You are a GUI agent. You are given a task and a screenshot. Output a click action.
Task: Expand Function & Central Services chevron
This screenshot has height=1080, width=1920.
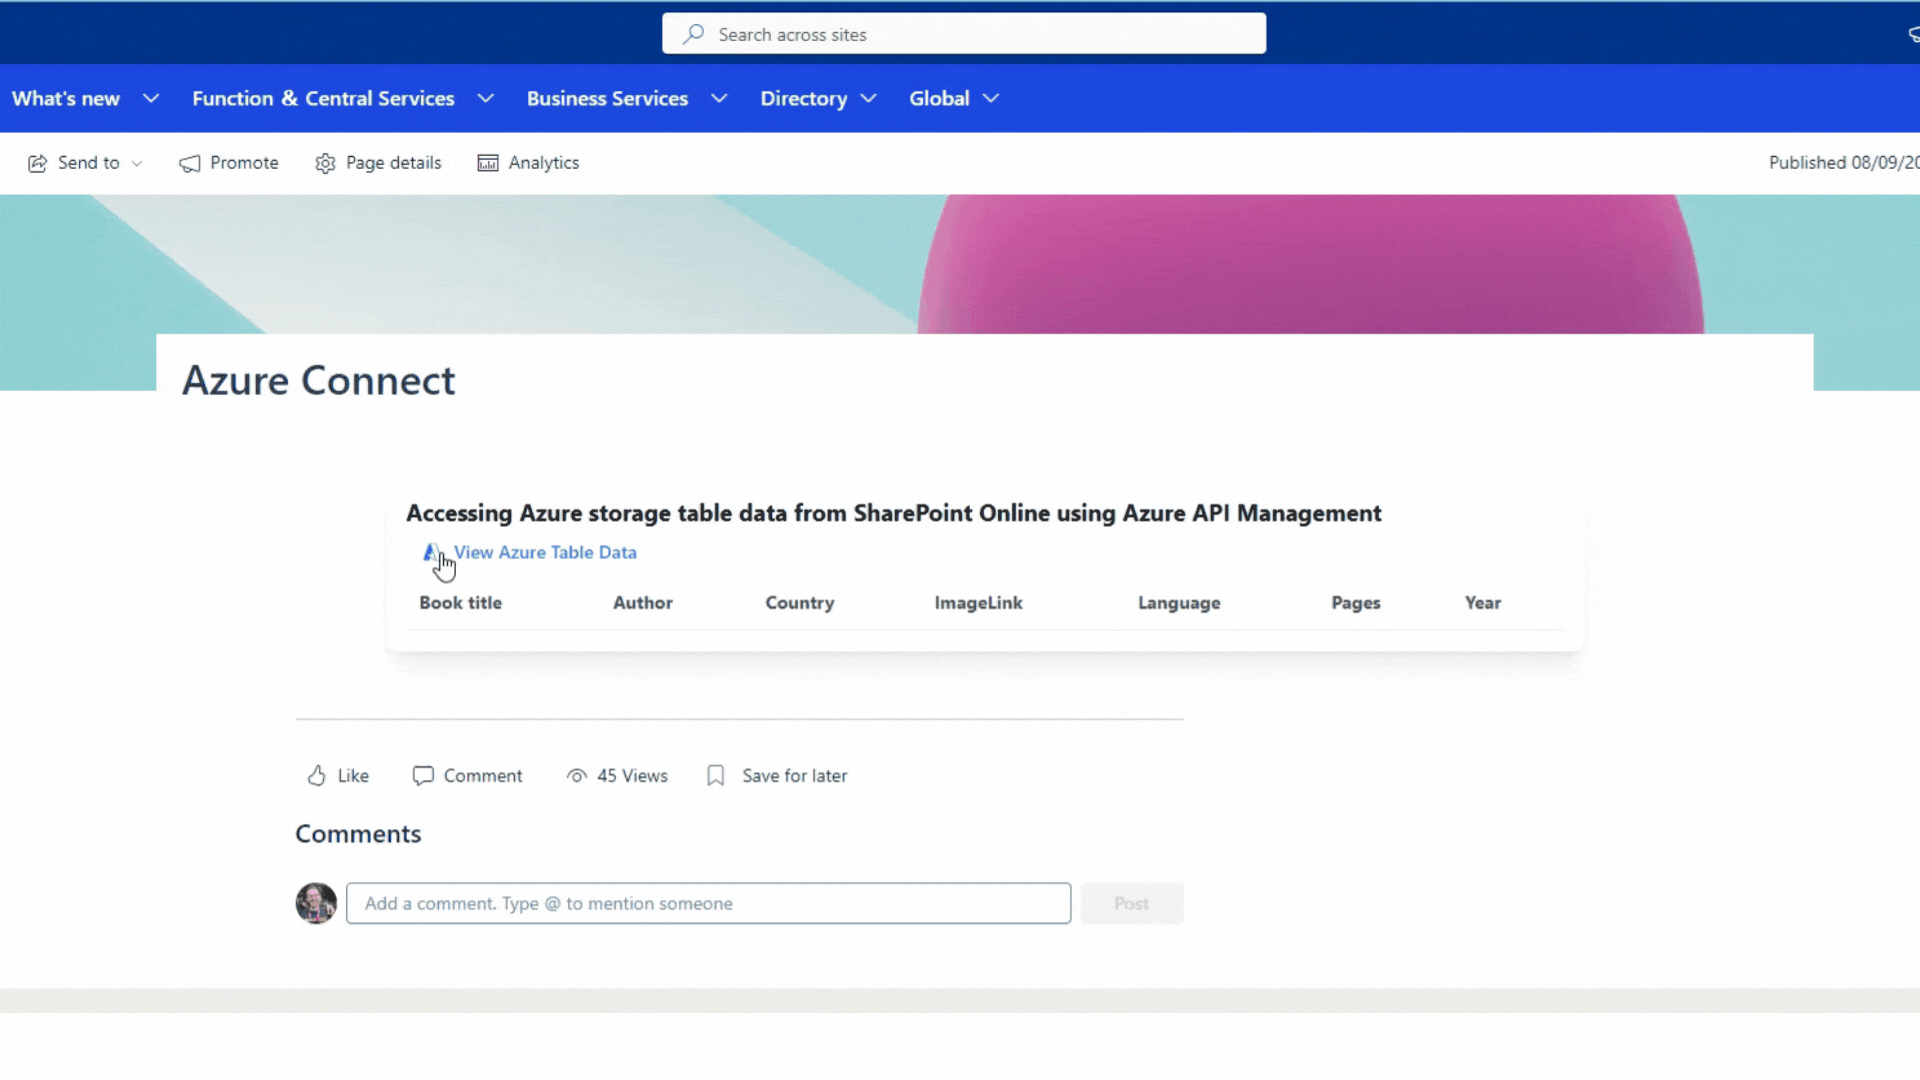486,98
